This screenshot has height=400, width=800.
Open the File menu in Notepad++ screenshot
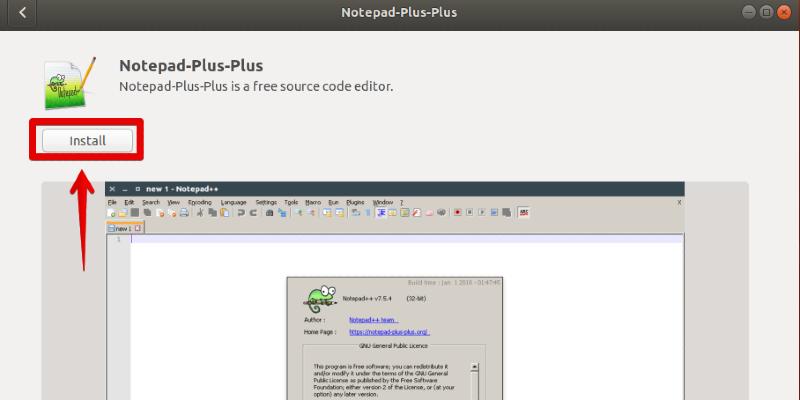[x=112, y=202]
